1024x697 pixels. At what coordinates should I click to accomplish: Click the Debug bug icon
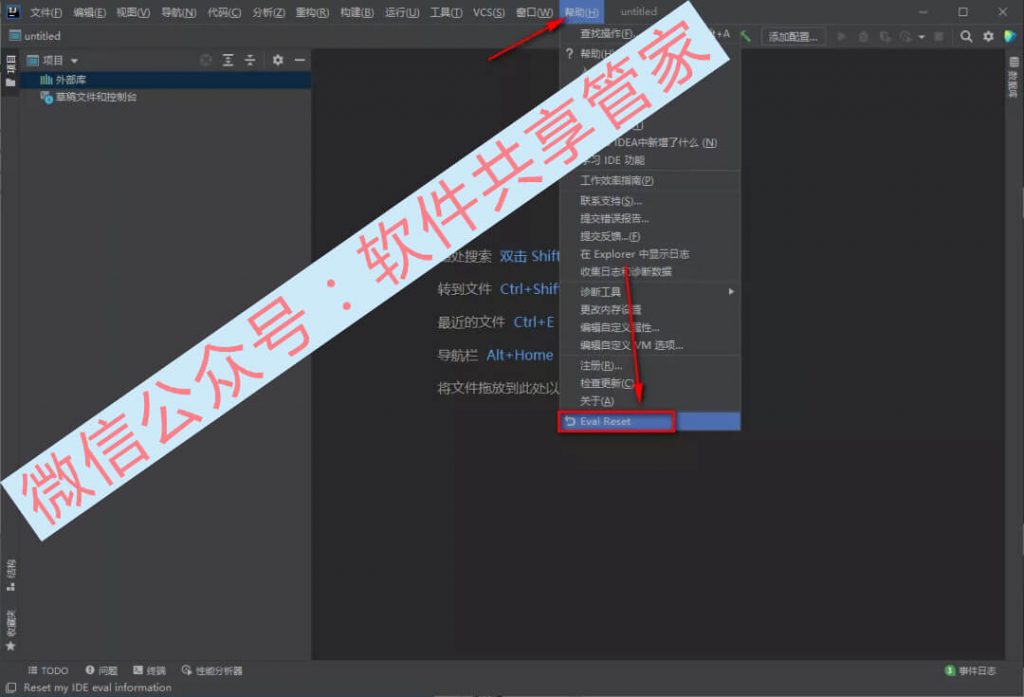click(x=863, y=37)
